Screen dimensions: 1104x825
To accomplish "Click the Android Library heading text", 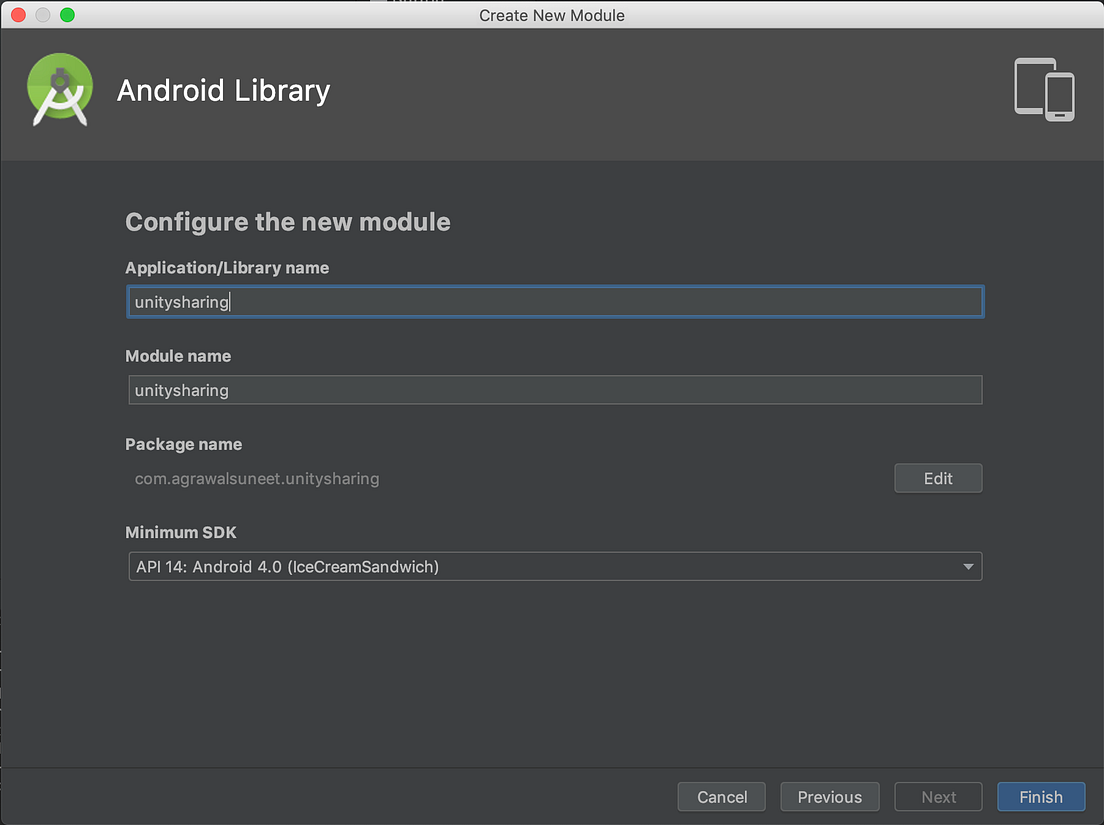I will pyautogui.click(x=223, y=90).
